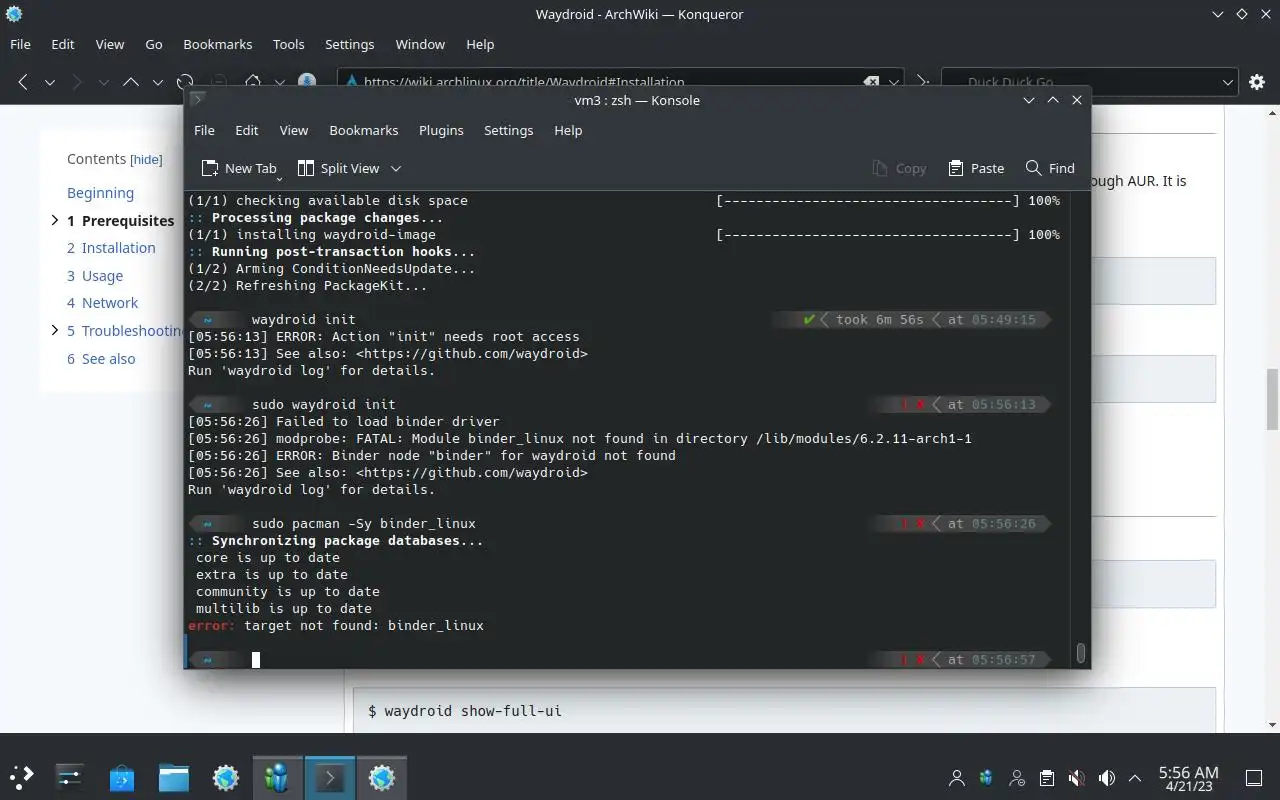The height and width of the screenshot is (800, 1280).
Task: Click the Konqueror toolbar settings gear
Action: tap(1257, 82)
